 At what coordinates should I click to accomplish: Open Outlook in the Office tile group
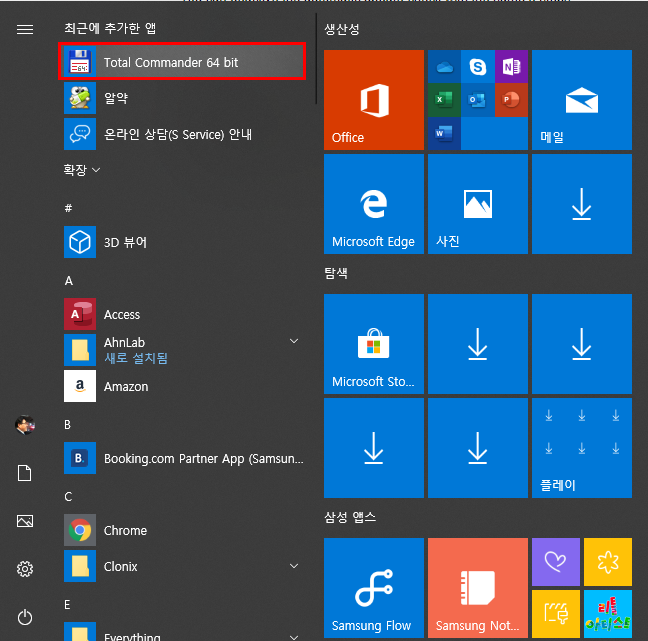(x=478, y=100)
